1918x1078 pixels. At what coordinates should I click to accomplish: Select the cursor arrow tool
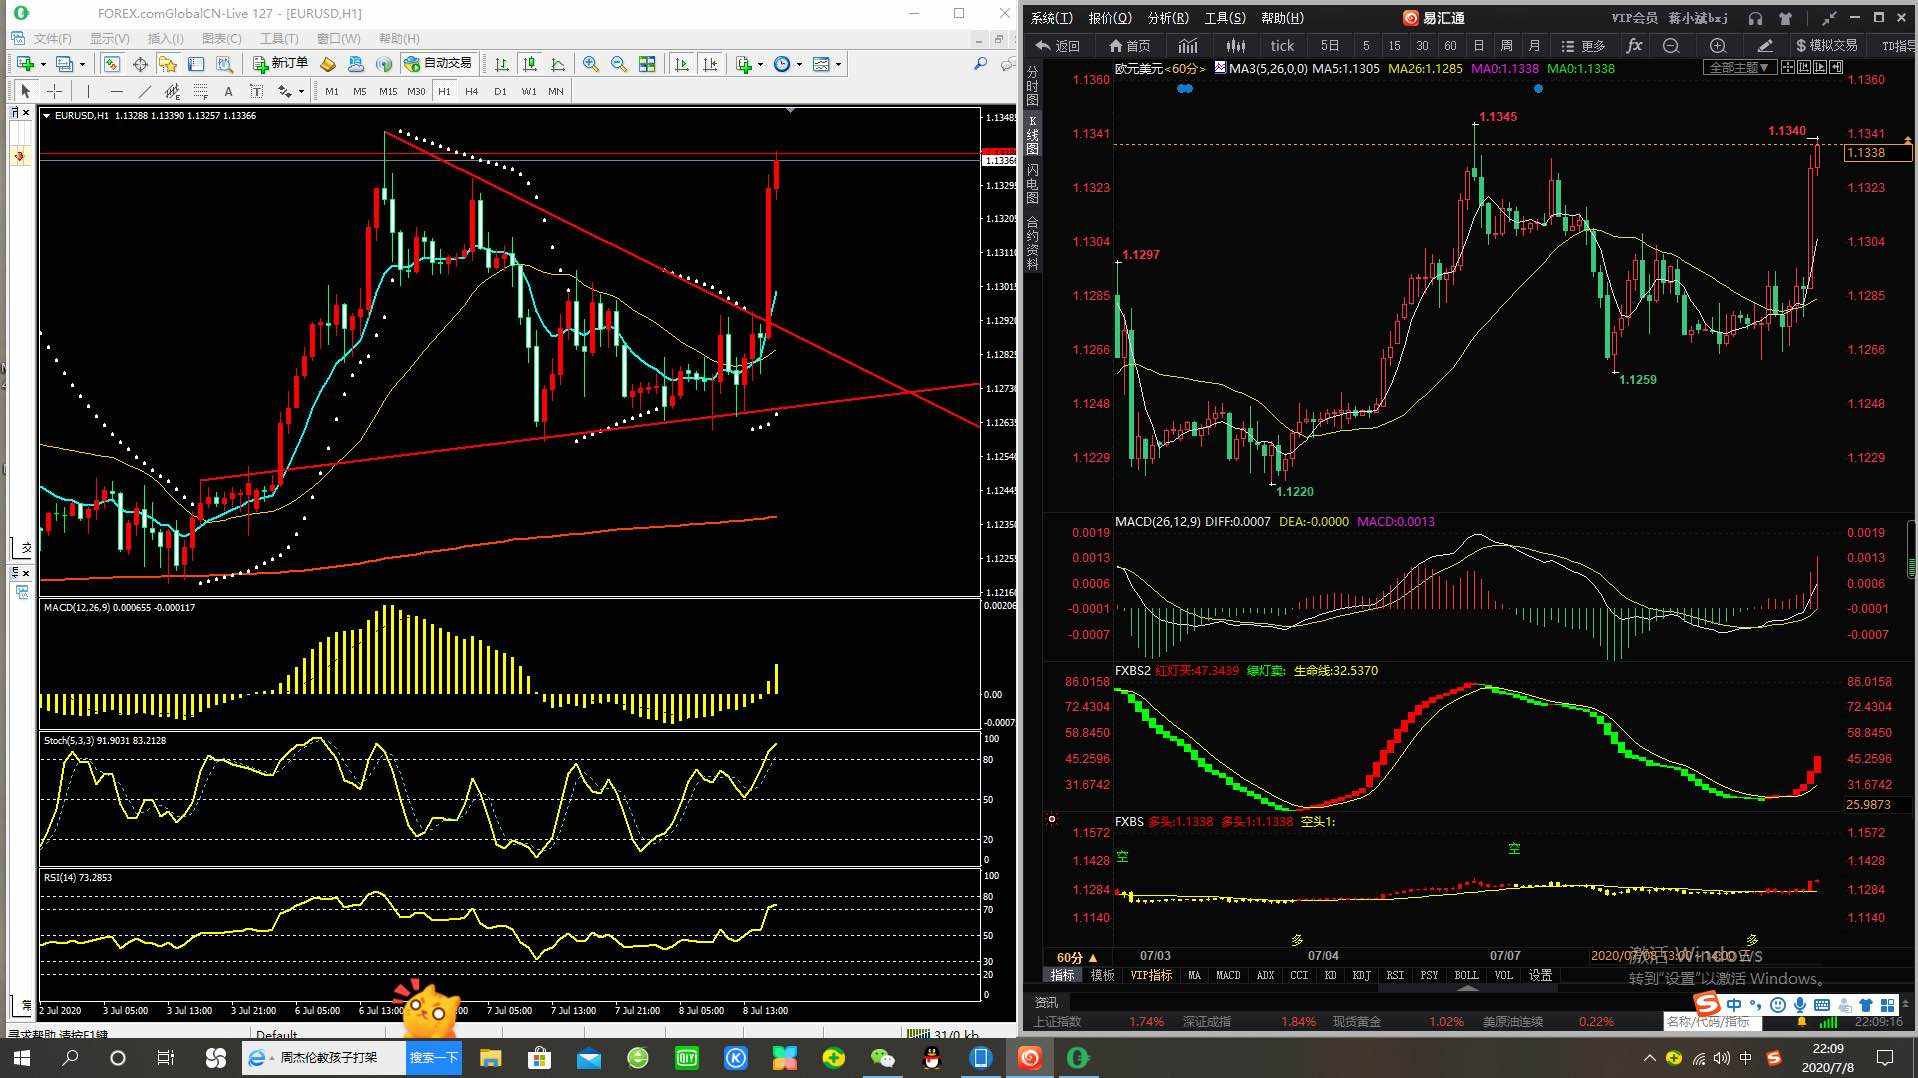(25, 91)
